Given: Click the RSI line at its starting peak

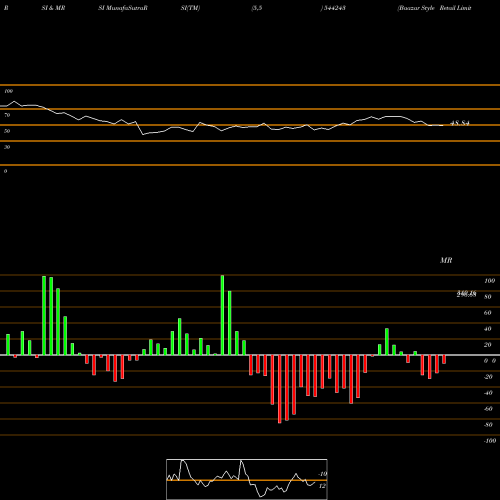Looking at the screenshot, I should tap(14, 101).
